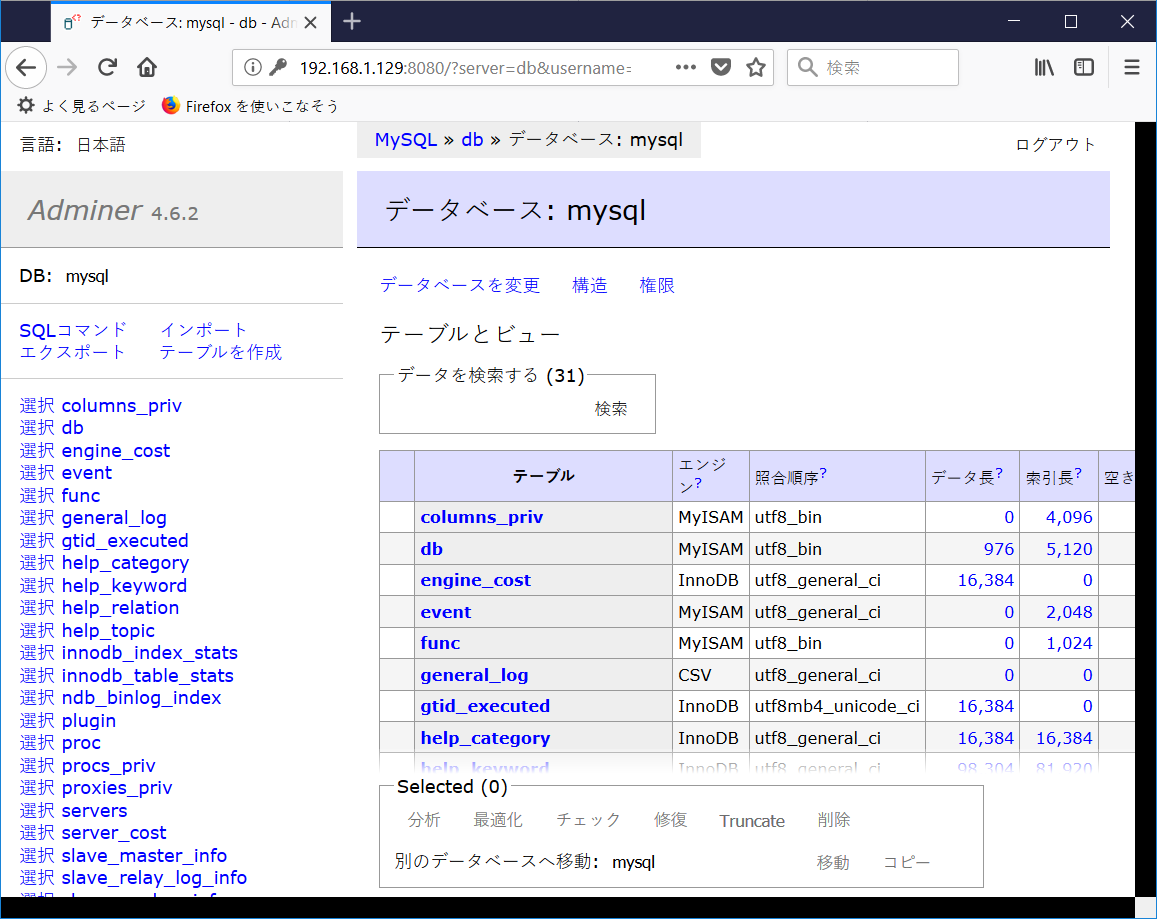Open the Library (bookshelf) icon
This screenshot has width=1157, height=919.
click(x=1044, y=67)
